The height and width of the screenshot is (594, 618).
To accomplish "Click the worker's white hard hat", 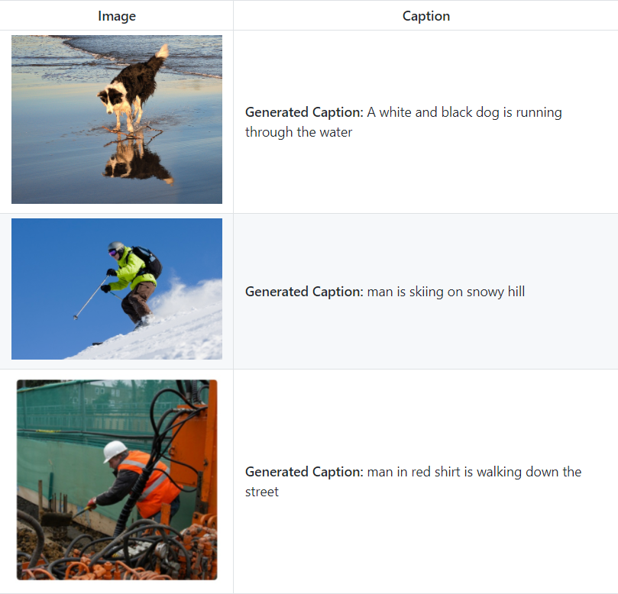I will (x=115, y=451).
